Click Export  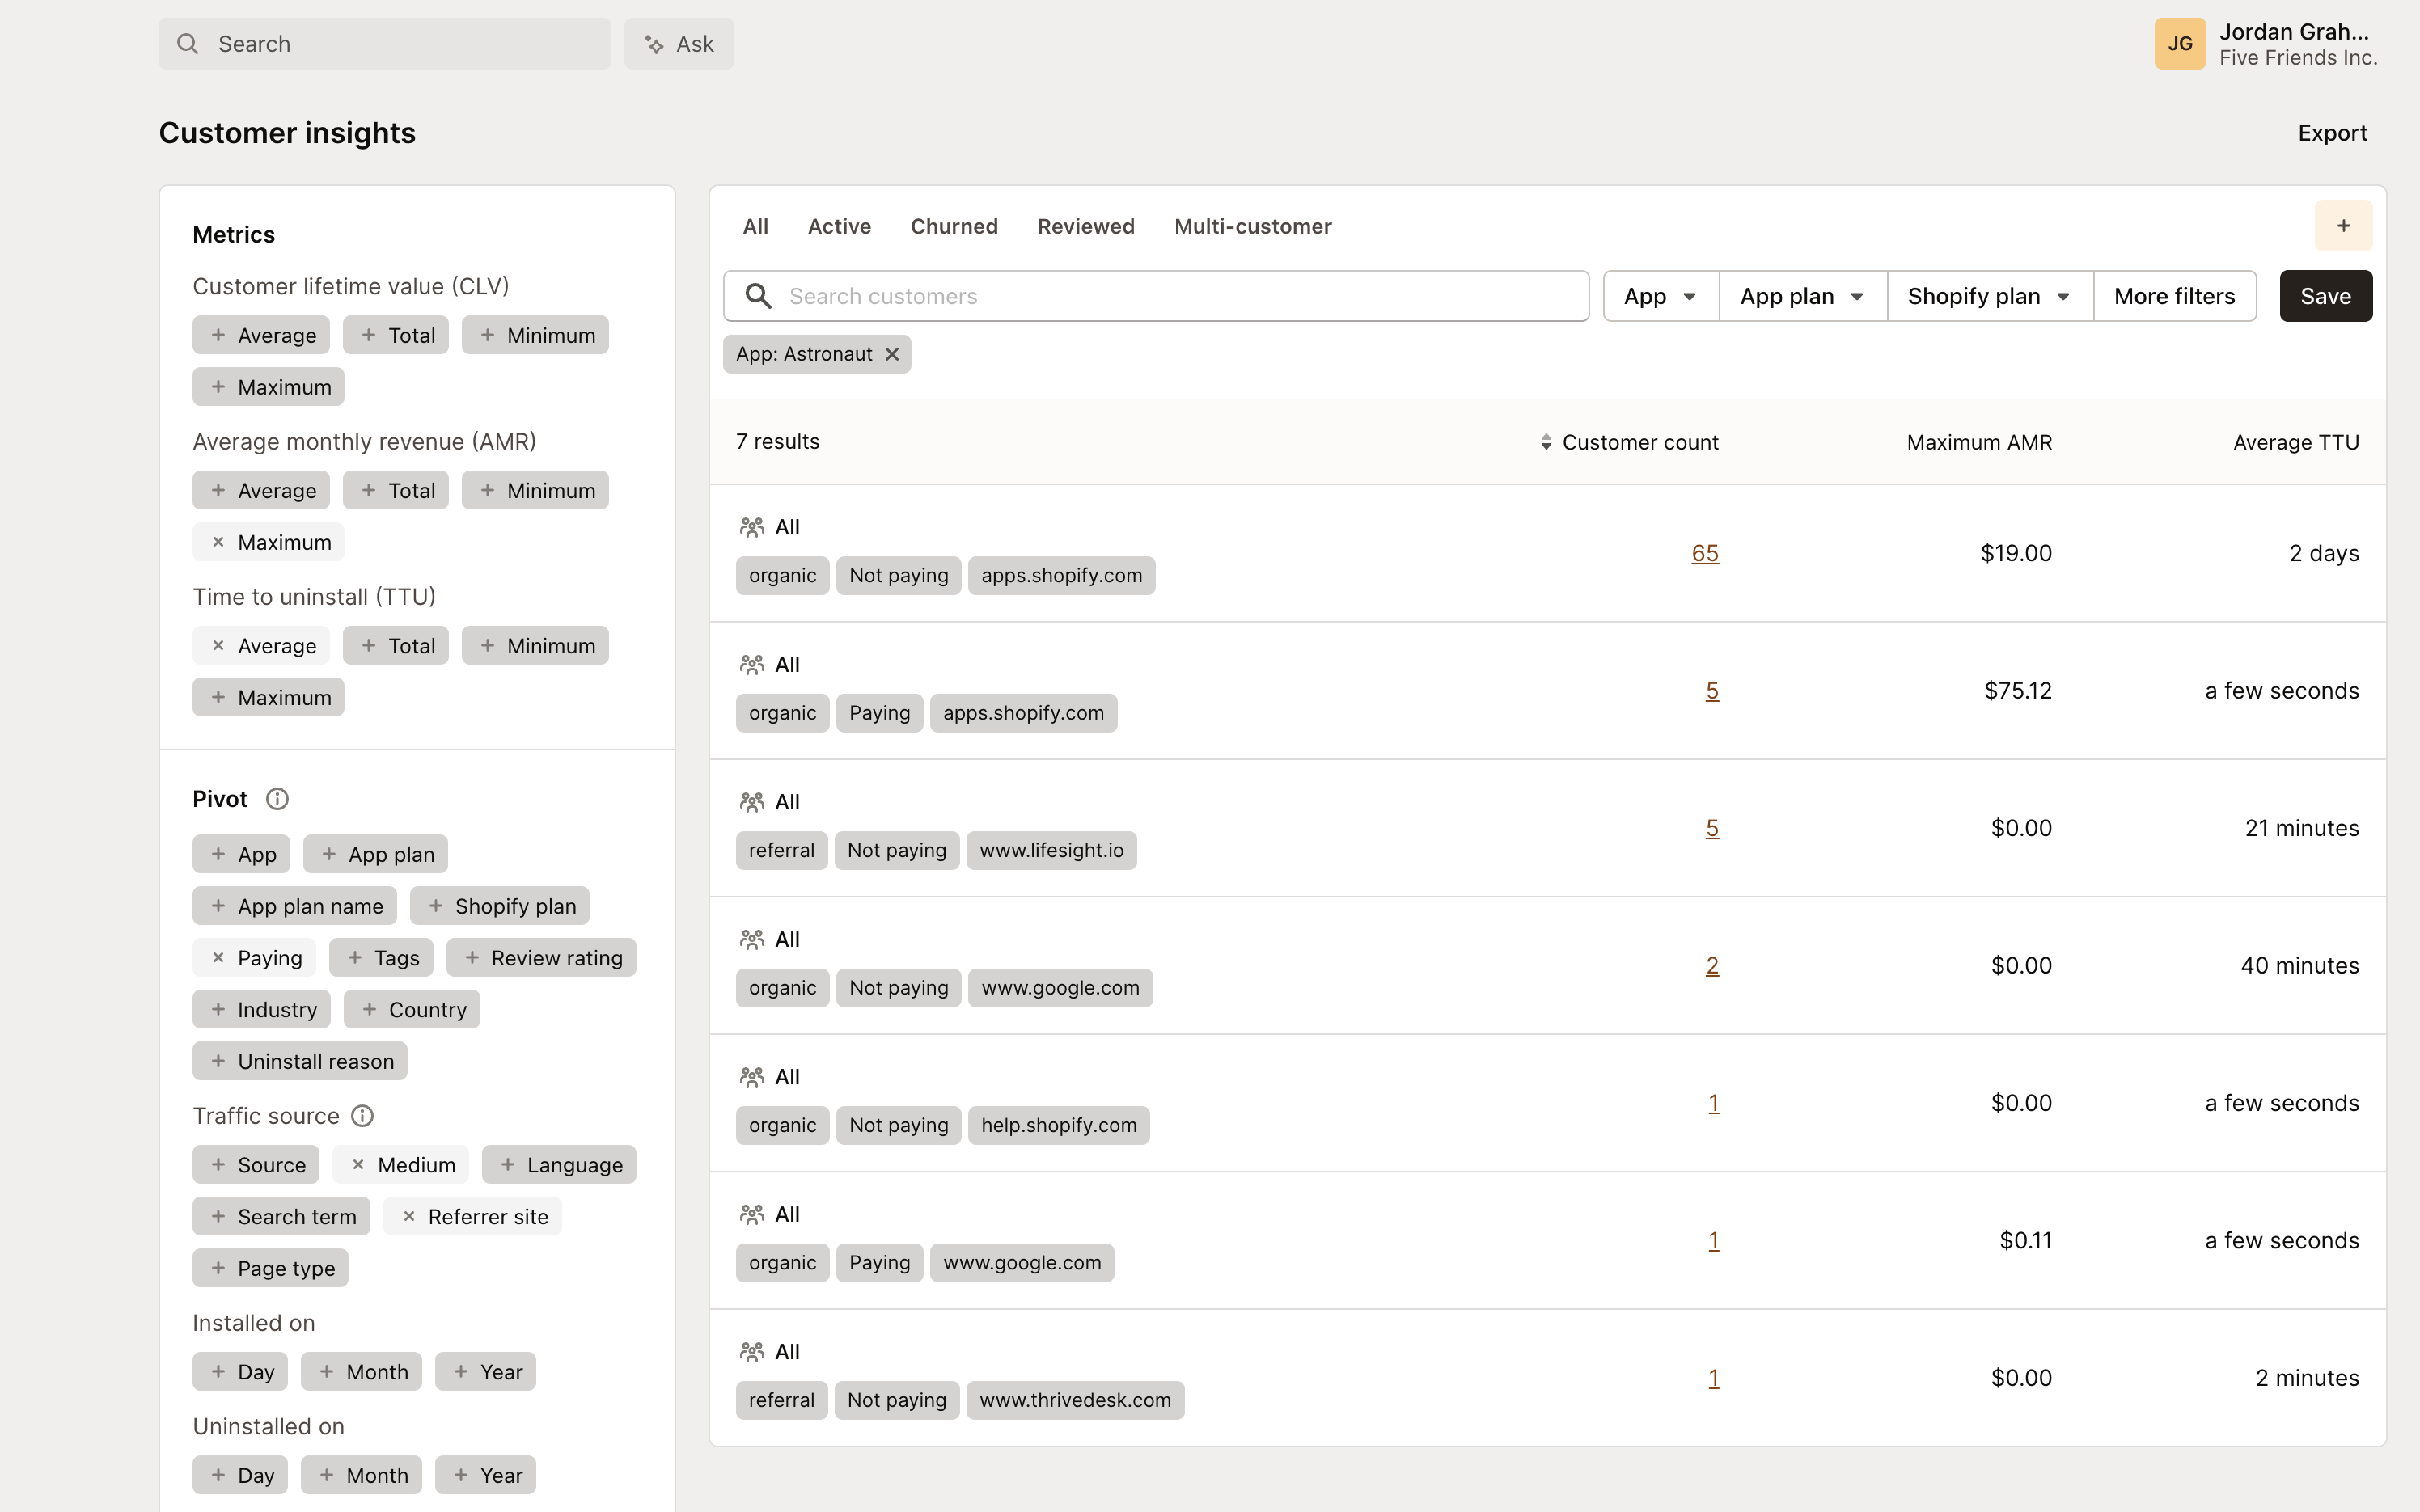click(2332, 133)
